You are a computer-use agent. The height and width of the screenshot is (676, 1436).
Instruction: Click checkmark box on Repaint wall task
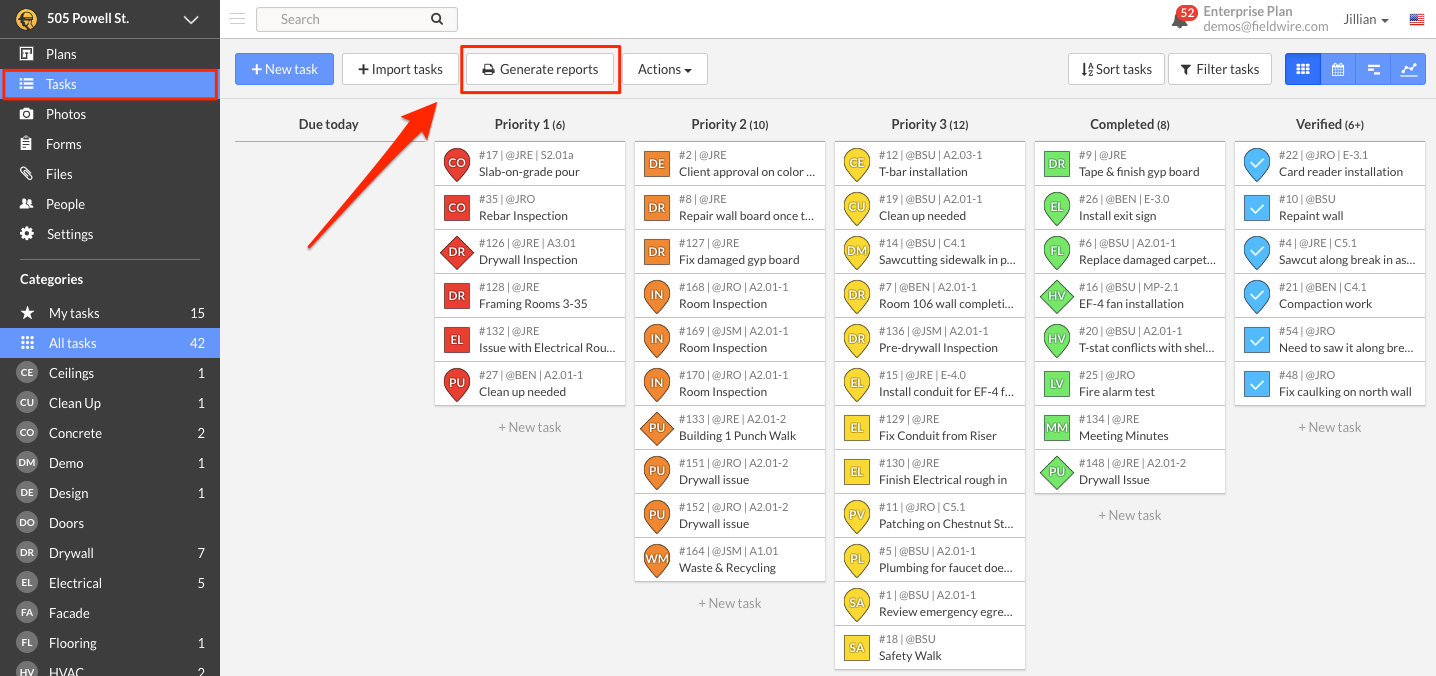click(x=1257, y=208)
